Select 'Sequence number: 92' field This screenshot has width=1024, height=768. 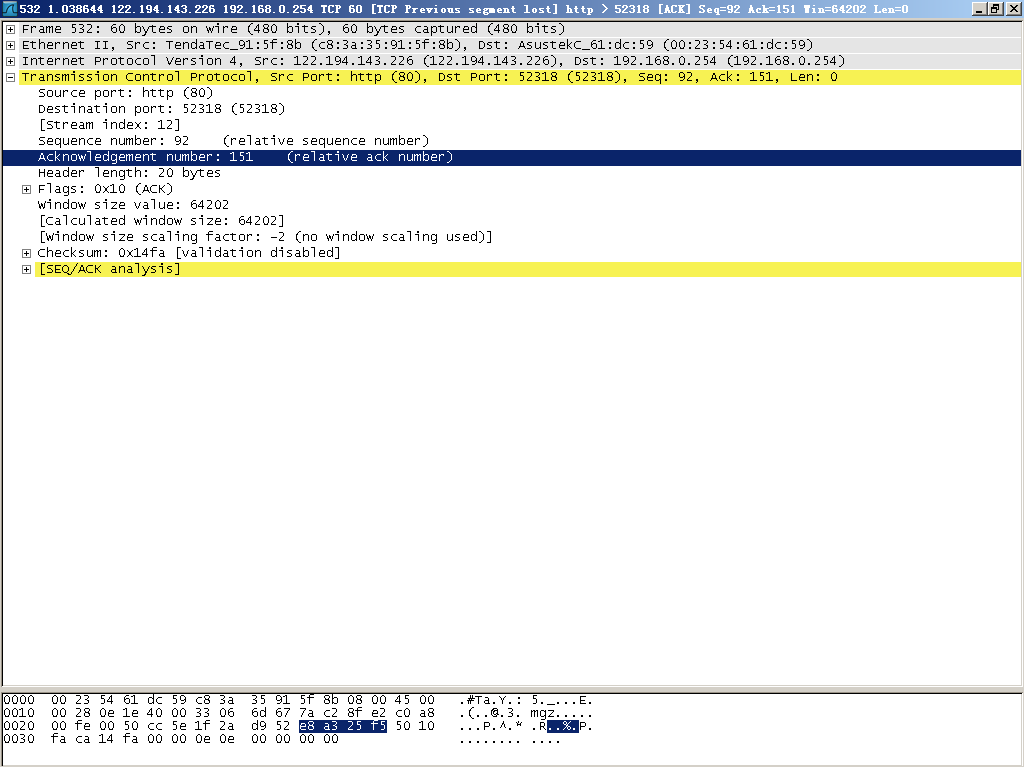pyautogui.click(x=233, y=141)
